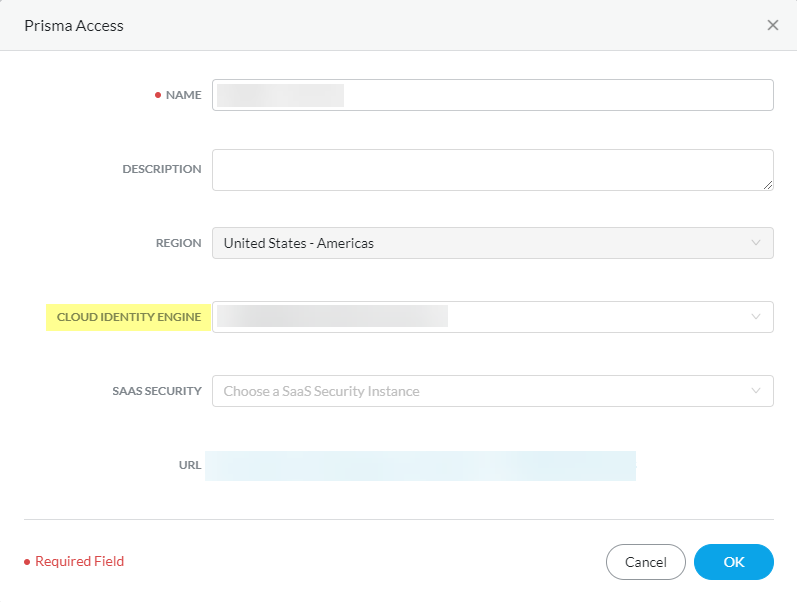Grab the Description box resize handle

pos(768,185)
